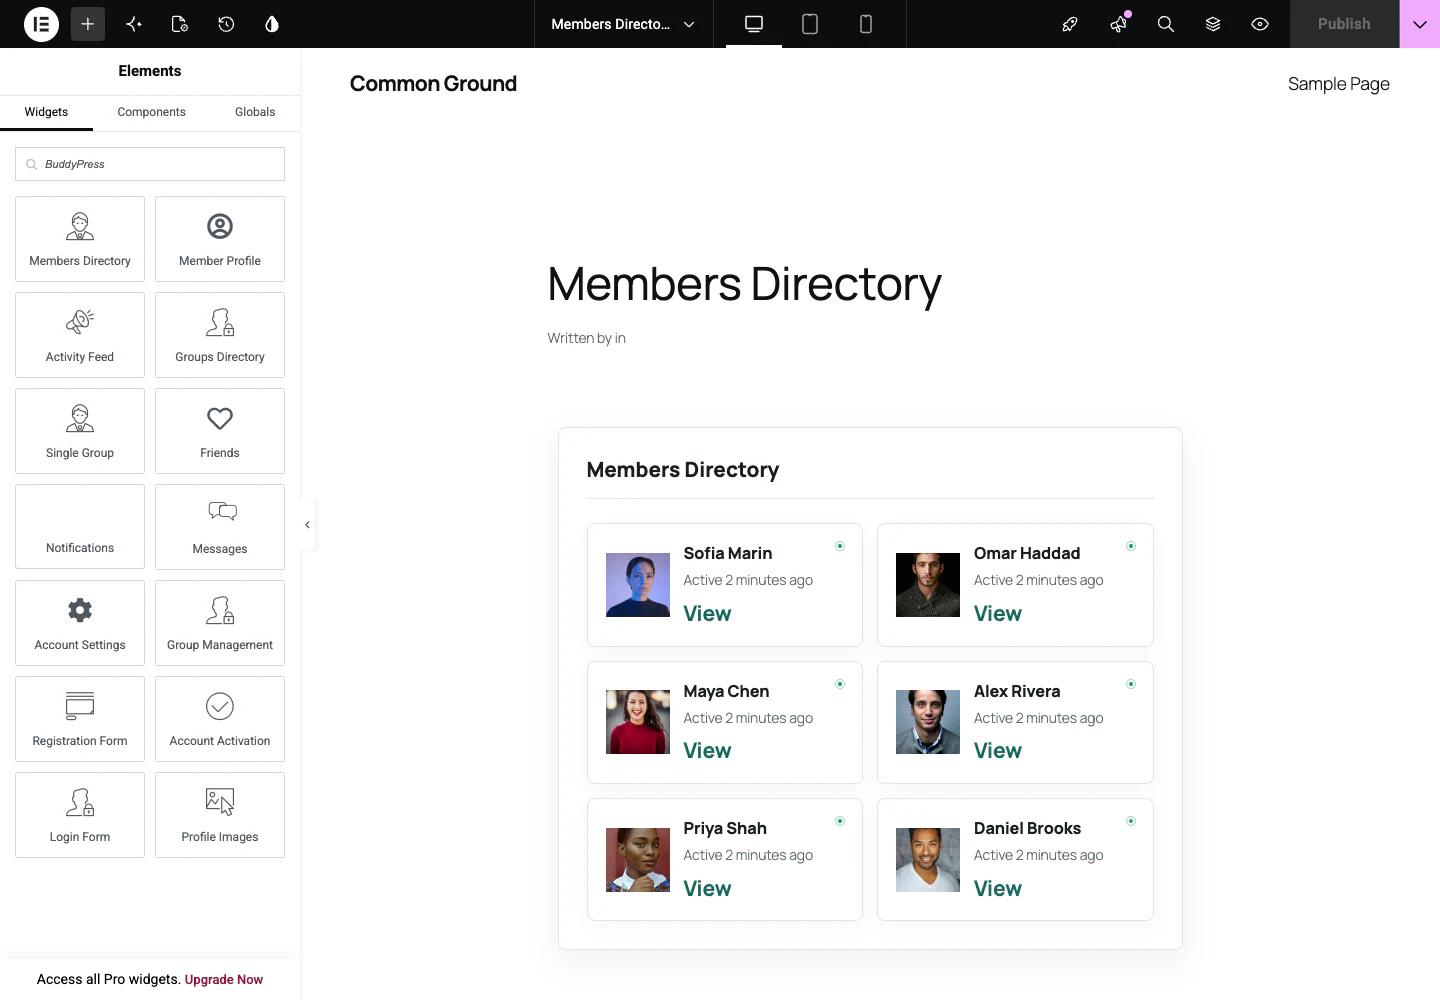Viewport: 1440px width, 1000px height.
Task: Open the Members Directory document dropdown
Action: (x=623, y=24)
